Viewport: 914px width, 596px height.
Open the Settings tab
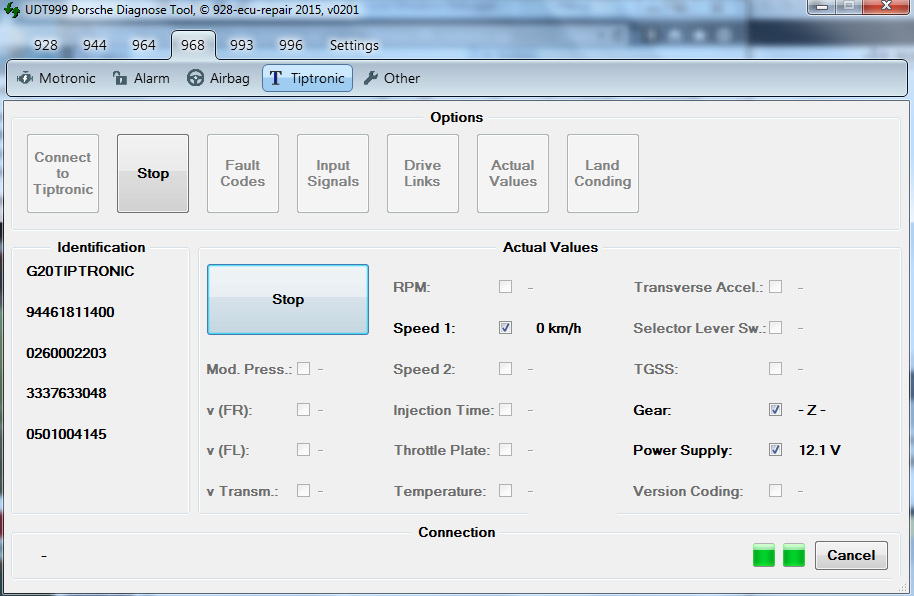coord(354,45)
